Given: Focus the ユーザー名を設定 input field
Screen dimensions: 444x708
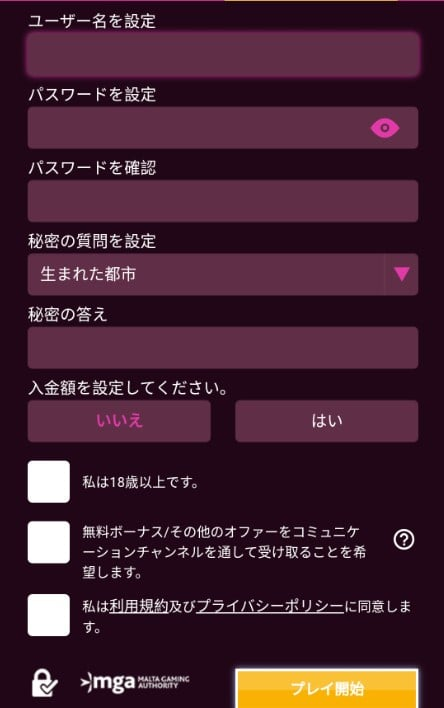Looking at the screenshot, I should pos(223,54).
